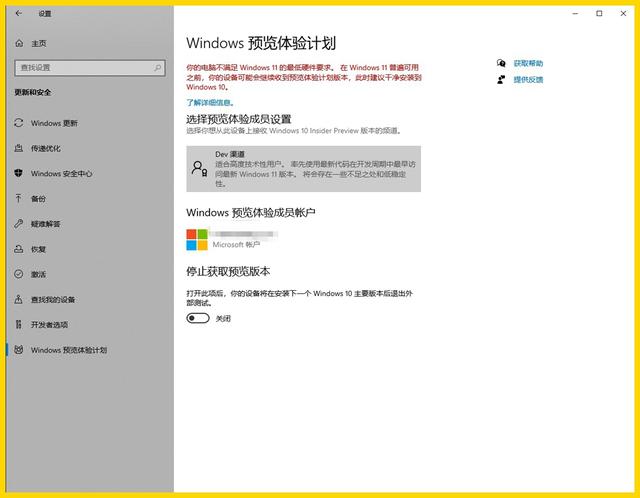Click the 激活 checkmark circle icon
This screenshot has width=640, height=498.
point(19,274)
